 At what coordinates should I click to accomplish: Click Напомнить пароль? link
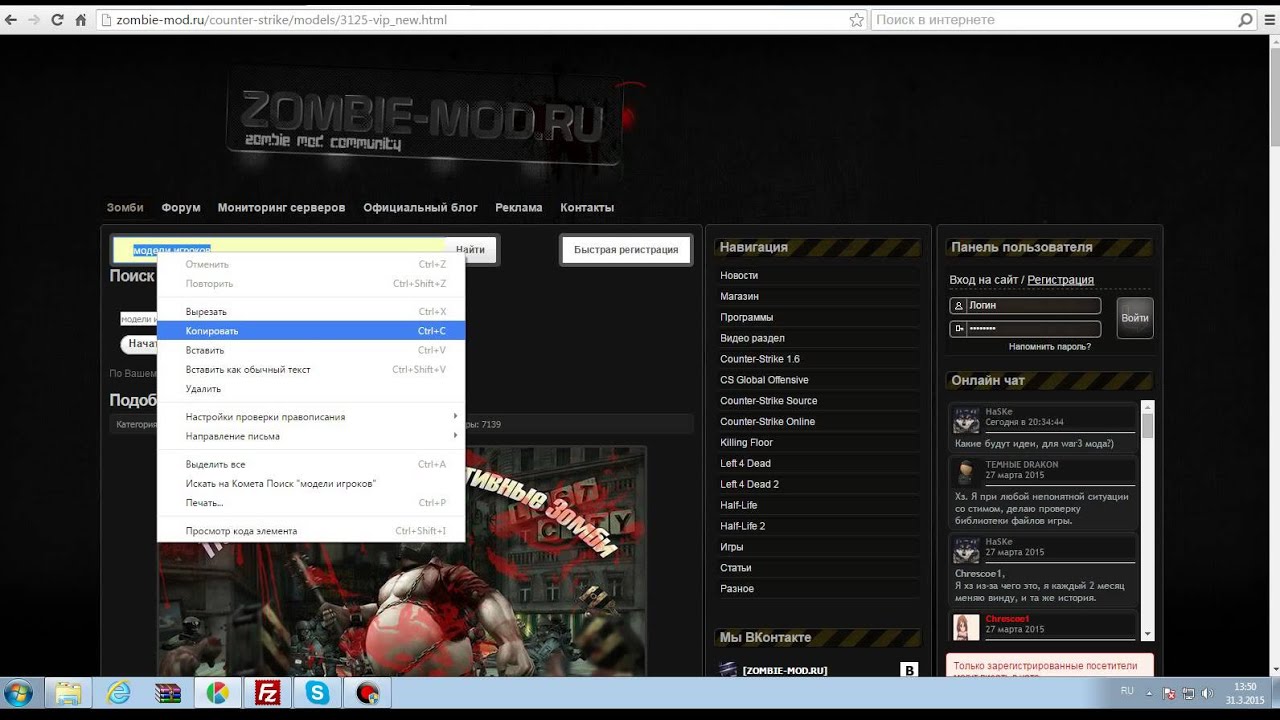point(1050,347)
